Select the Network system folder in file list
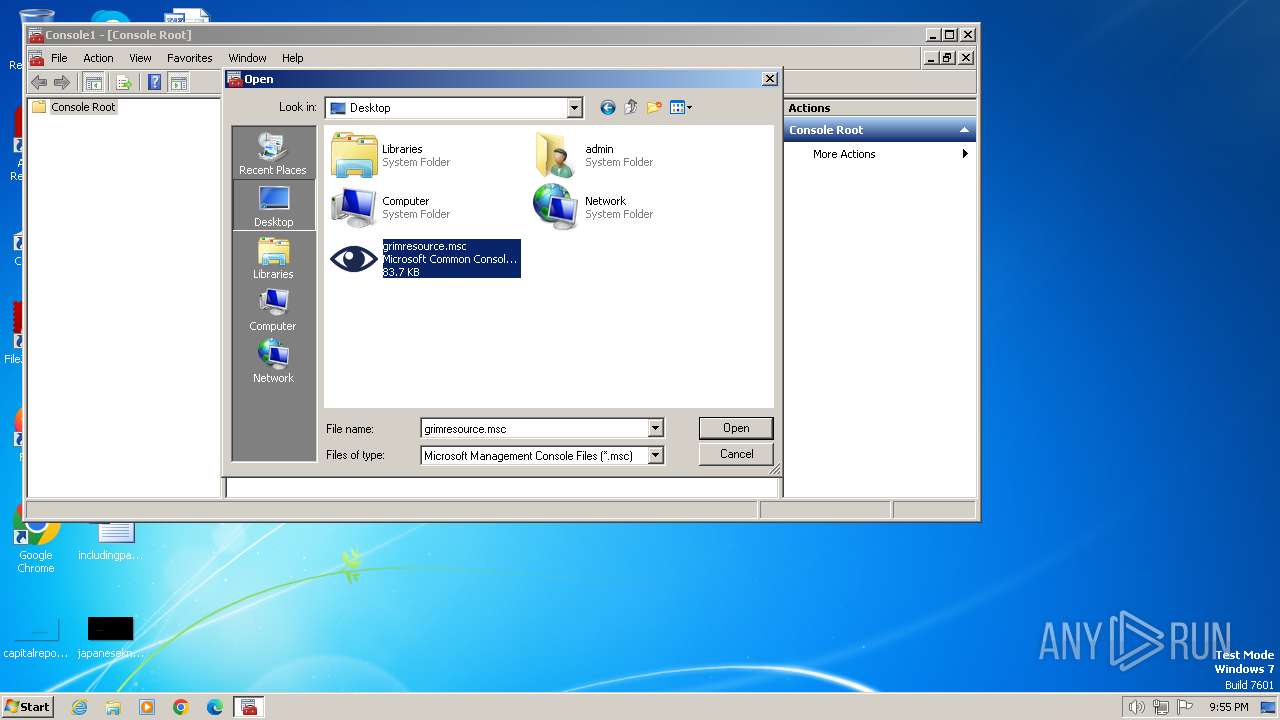Image resolution: width=1280 pixels, height=720 pixels. (x=595, y=207)
